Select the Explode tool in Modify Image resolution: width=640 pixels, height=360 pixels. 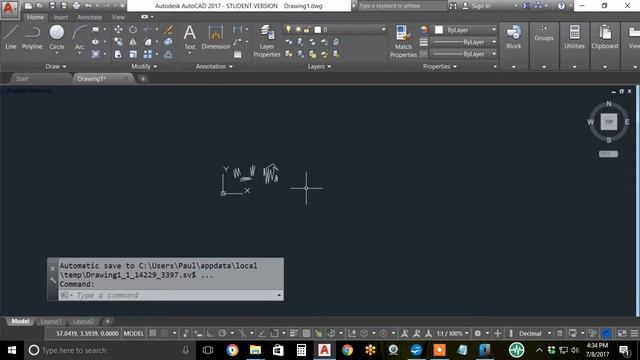(x=168, y=42)
